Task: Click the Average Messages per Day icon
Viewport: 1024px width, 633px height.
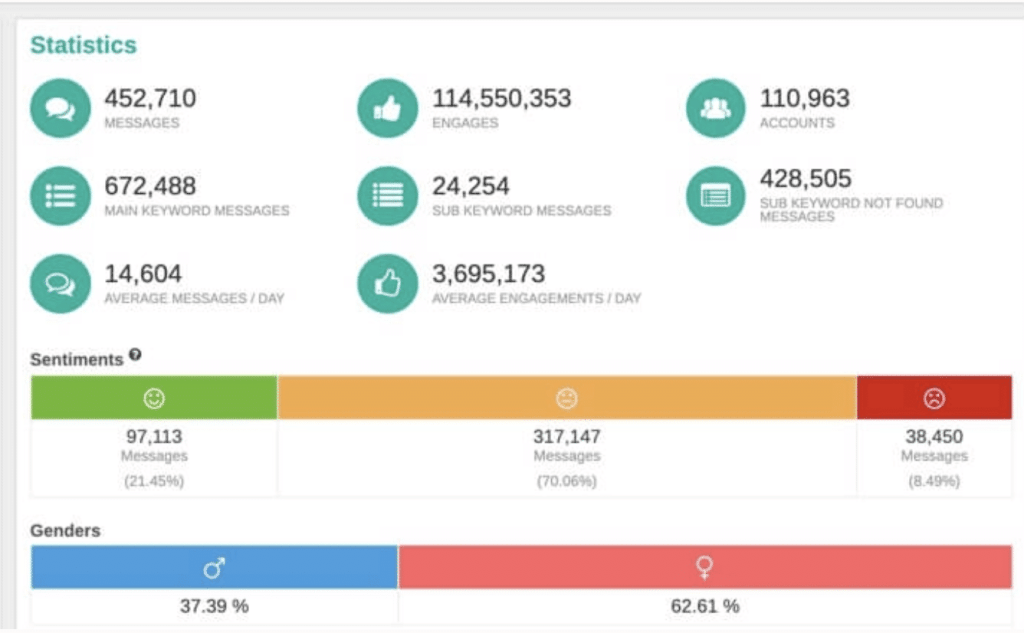Action: click(60, 284)
